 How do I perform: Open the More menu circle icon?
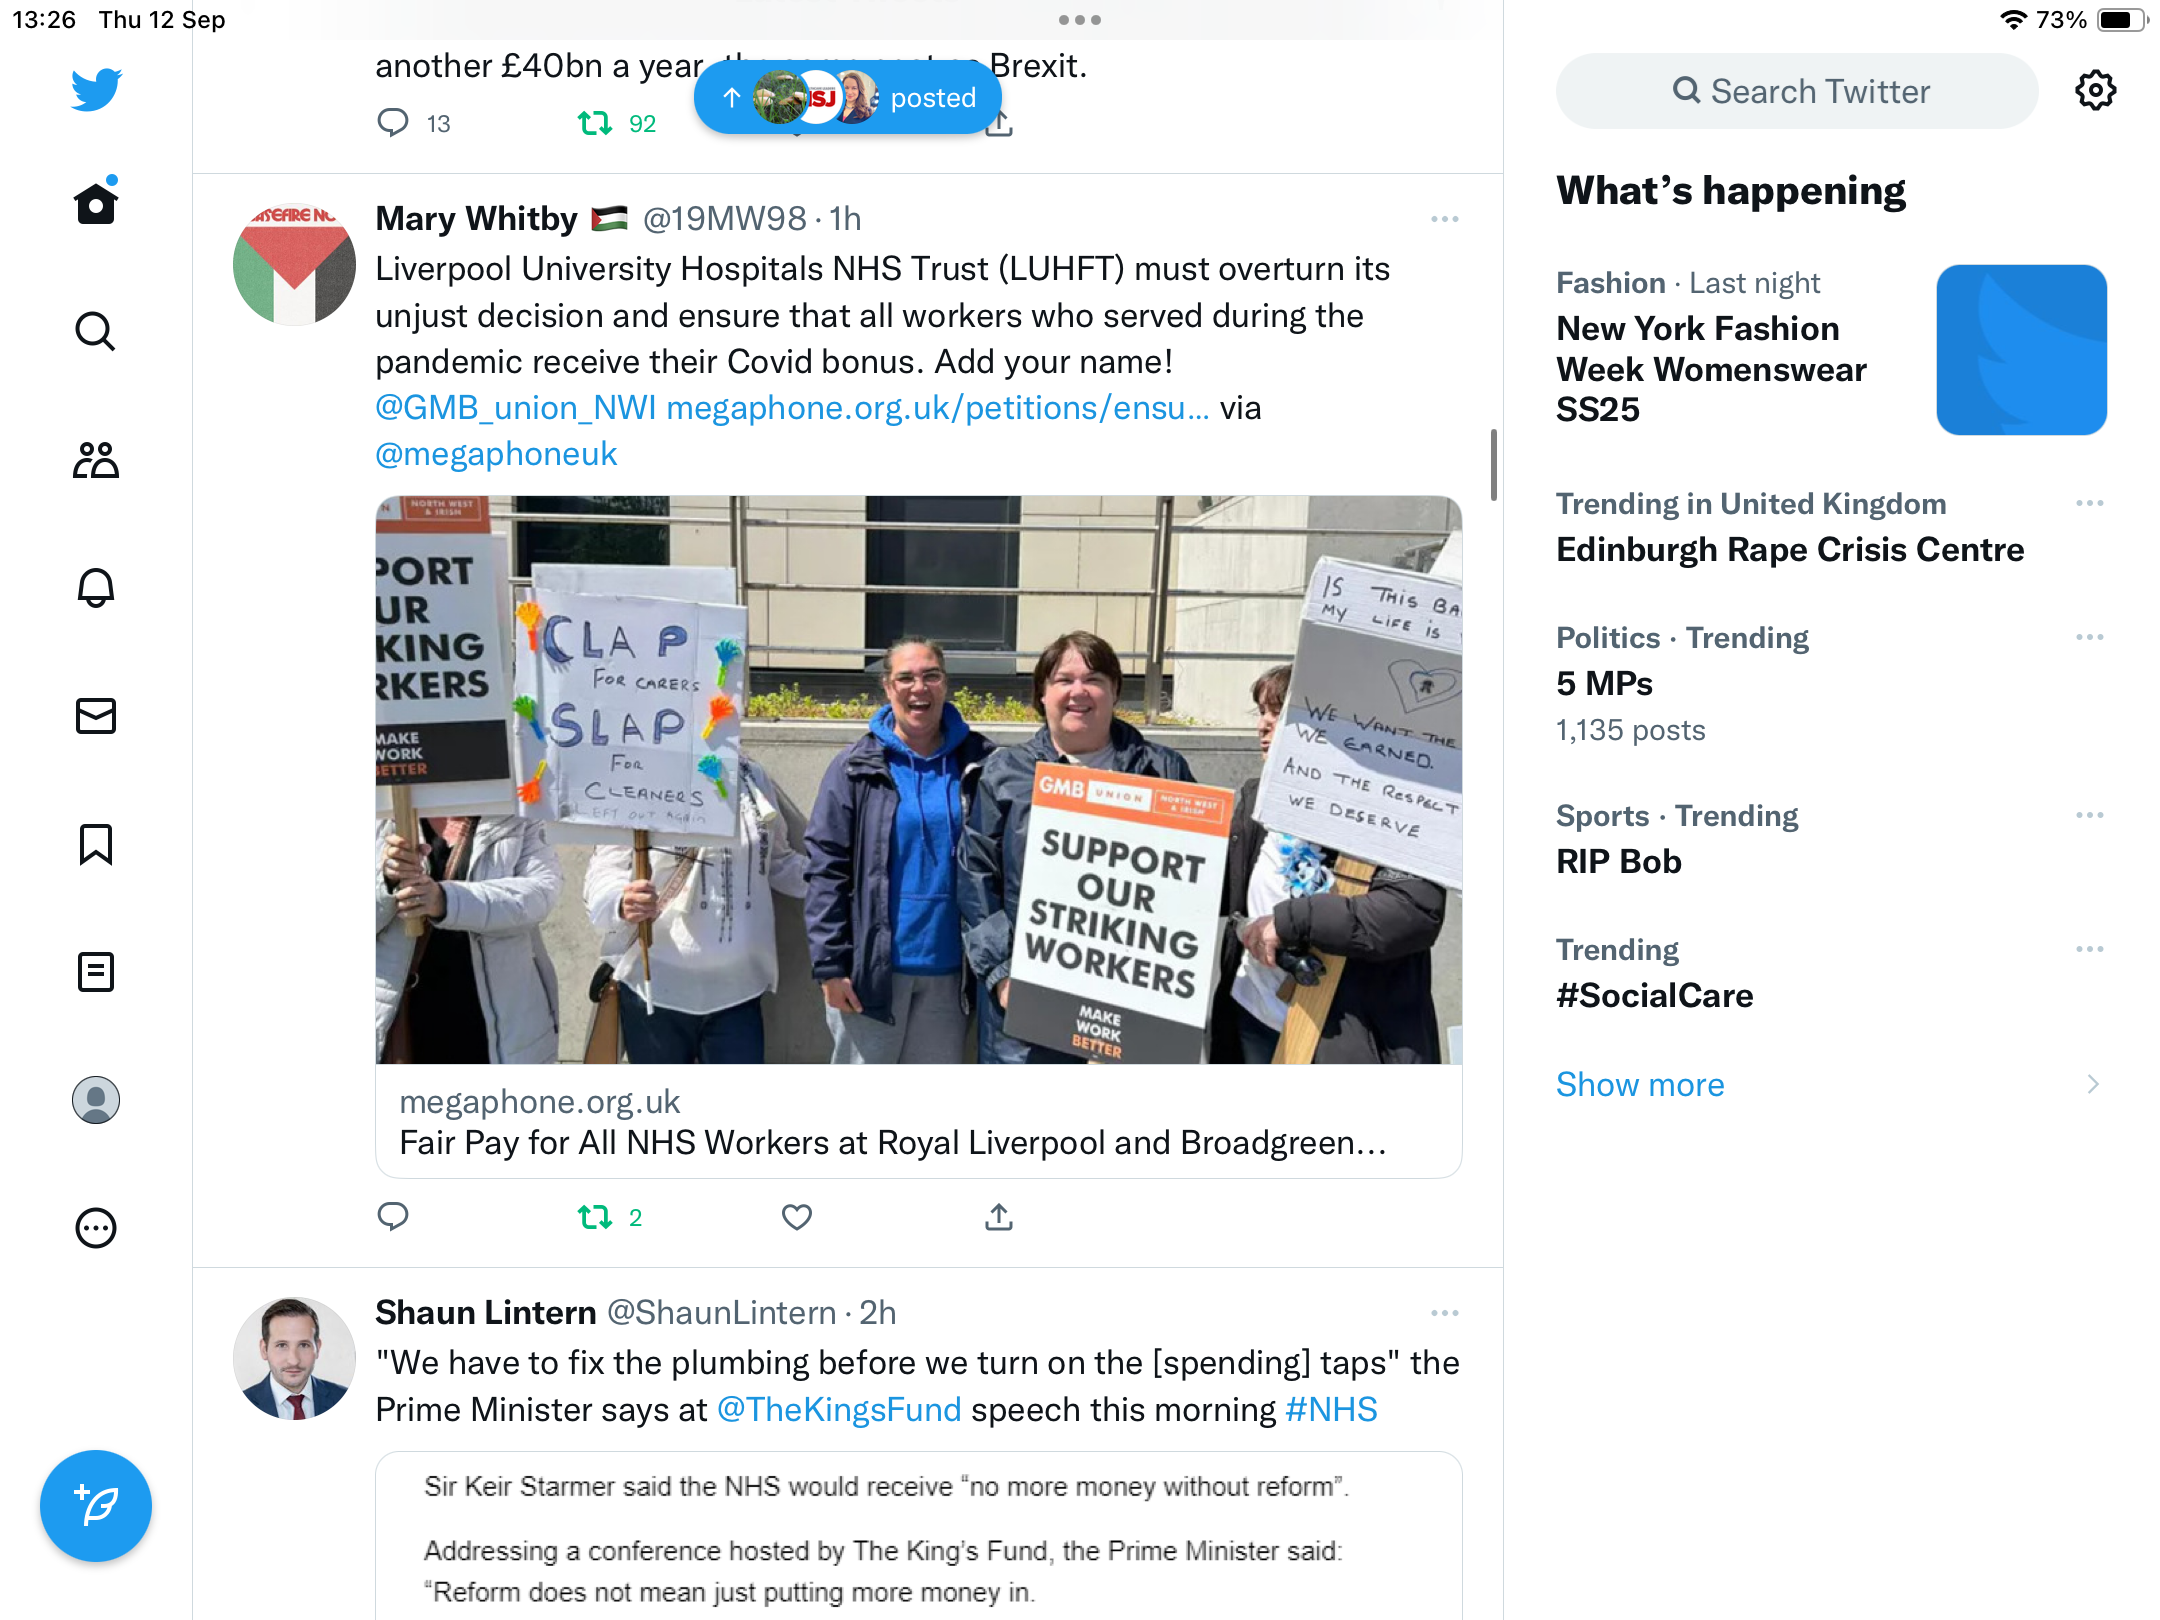pos(96,1227)
